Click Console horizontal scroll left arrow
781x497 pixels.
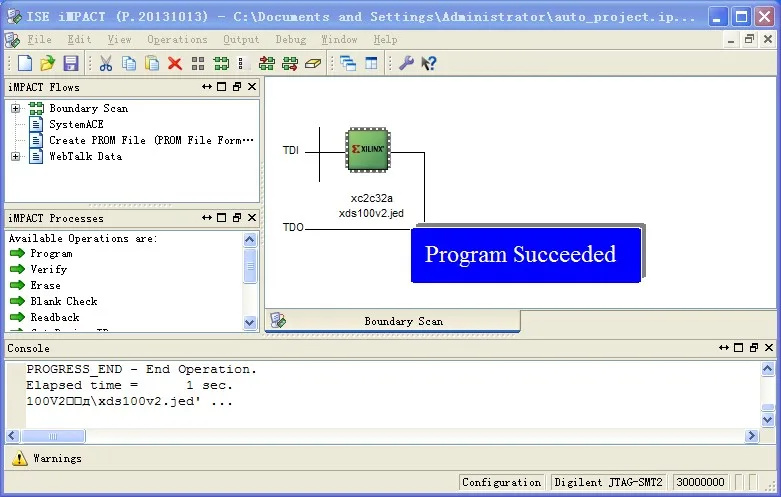(12, 436)
